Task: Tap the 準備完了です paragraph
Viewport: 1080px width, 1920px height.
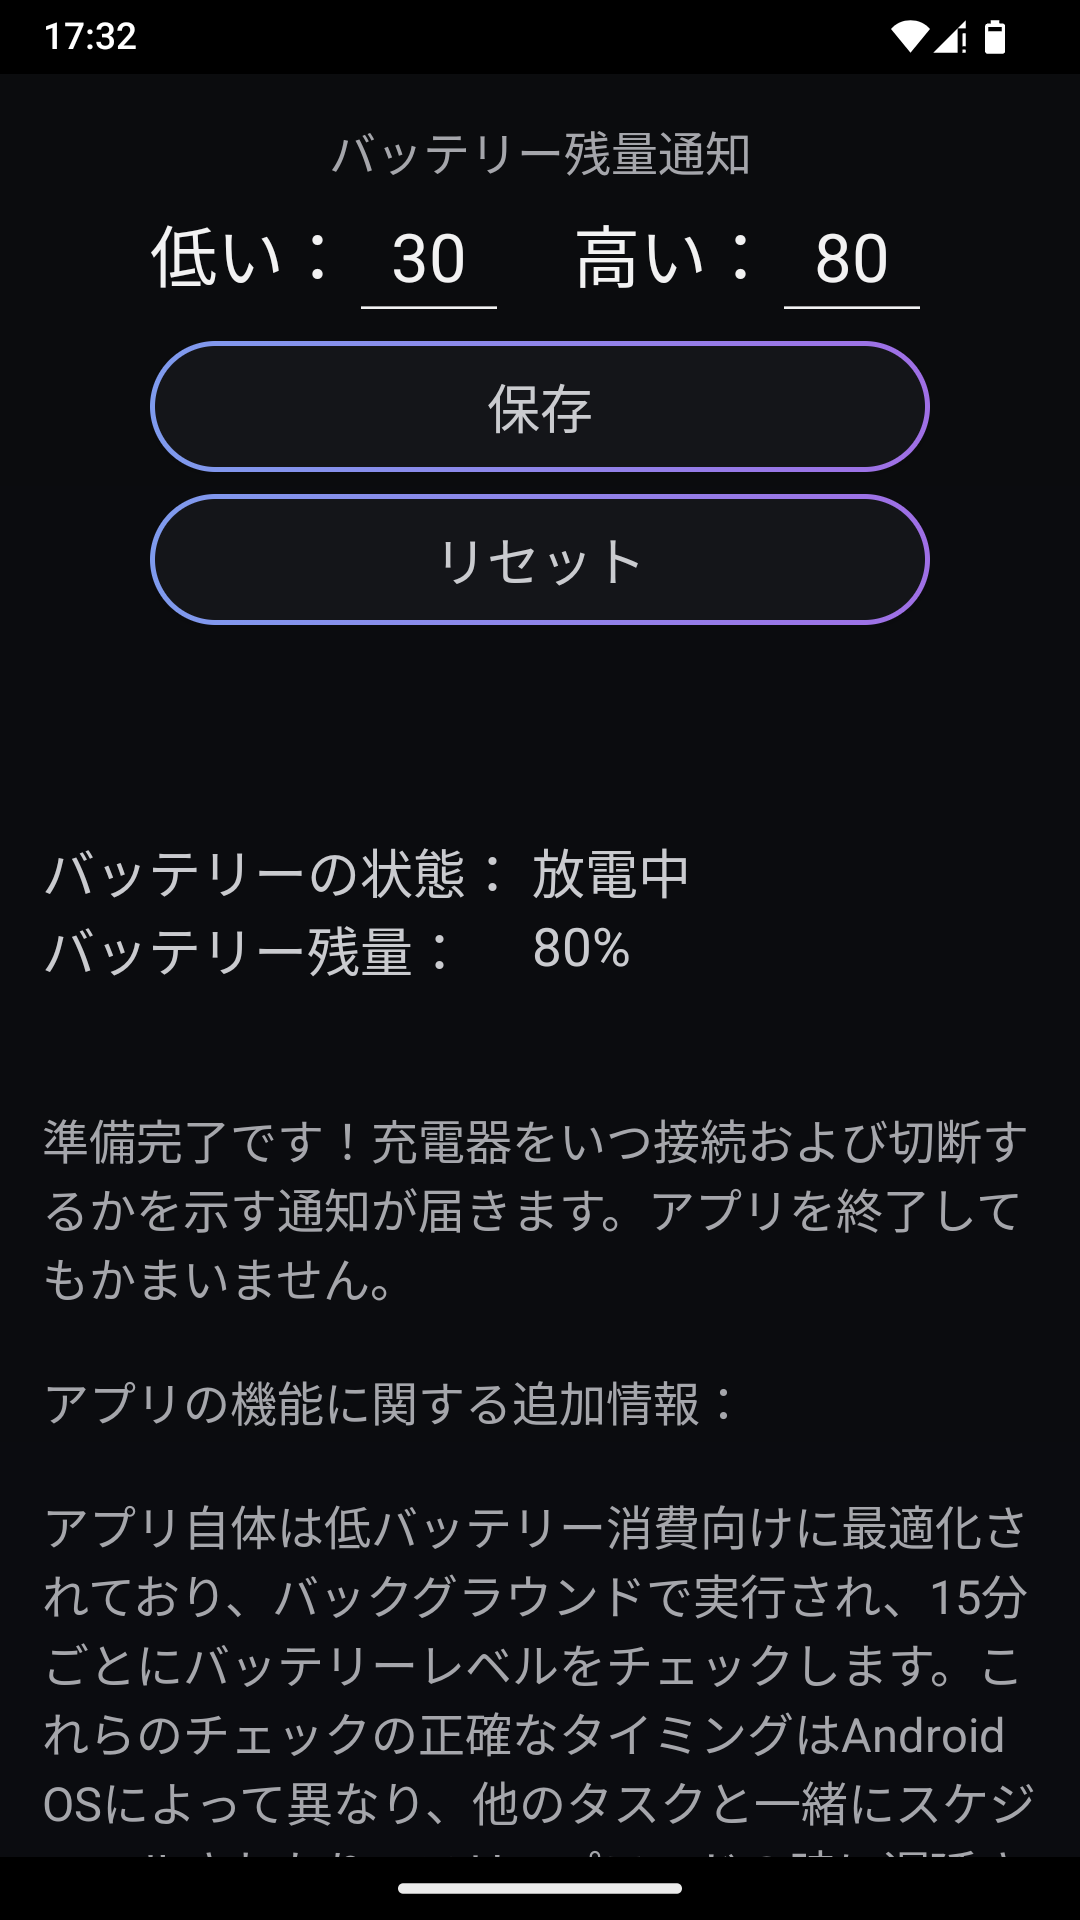Action: pyautogui.click(x=536, y=1210)
